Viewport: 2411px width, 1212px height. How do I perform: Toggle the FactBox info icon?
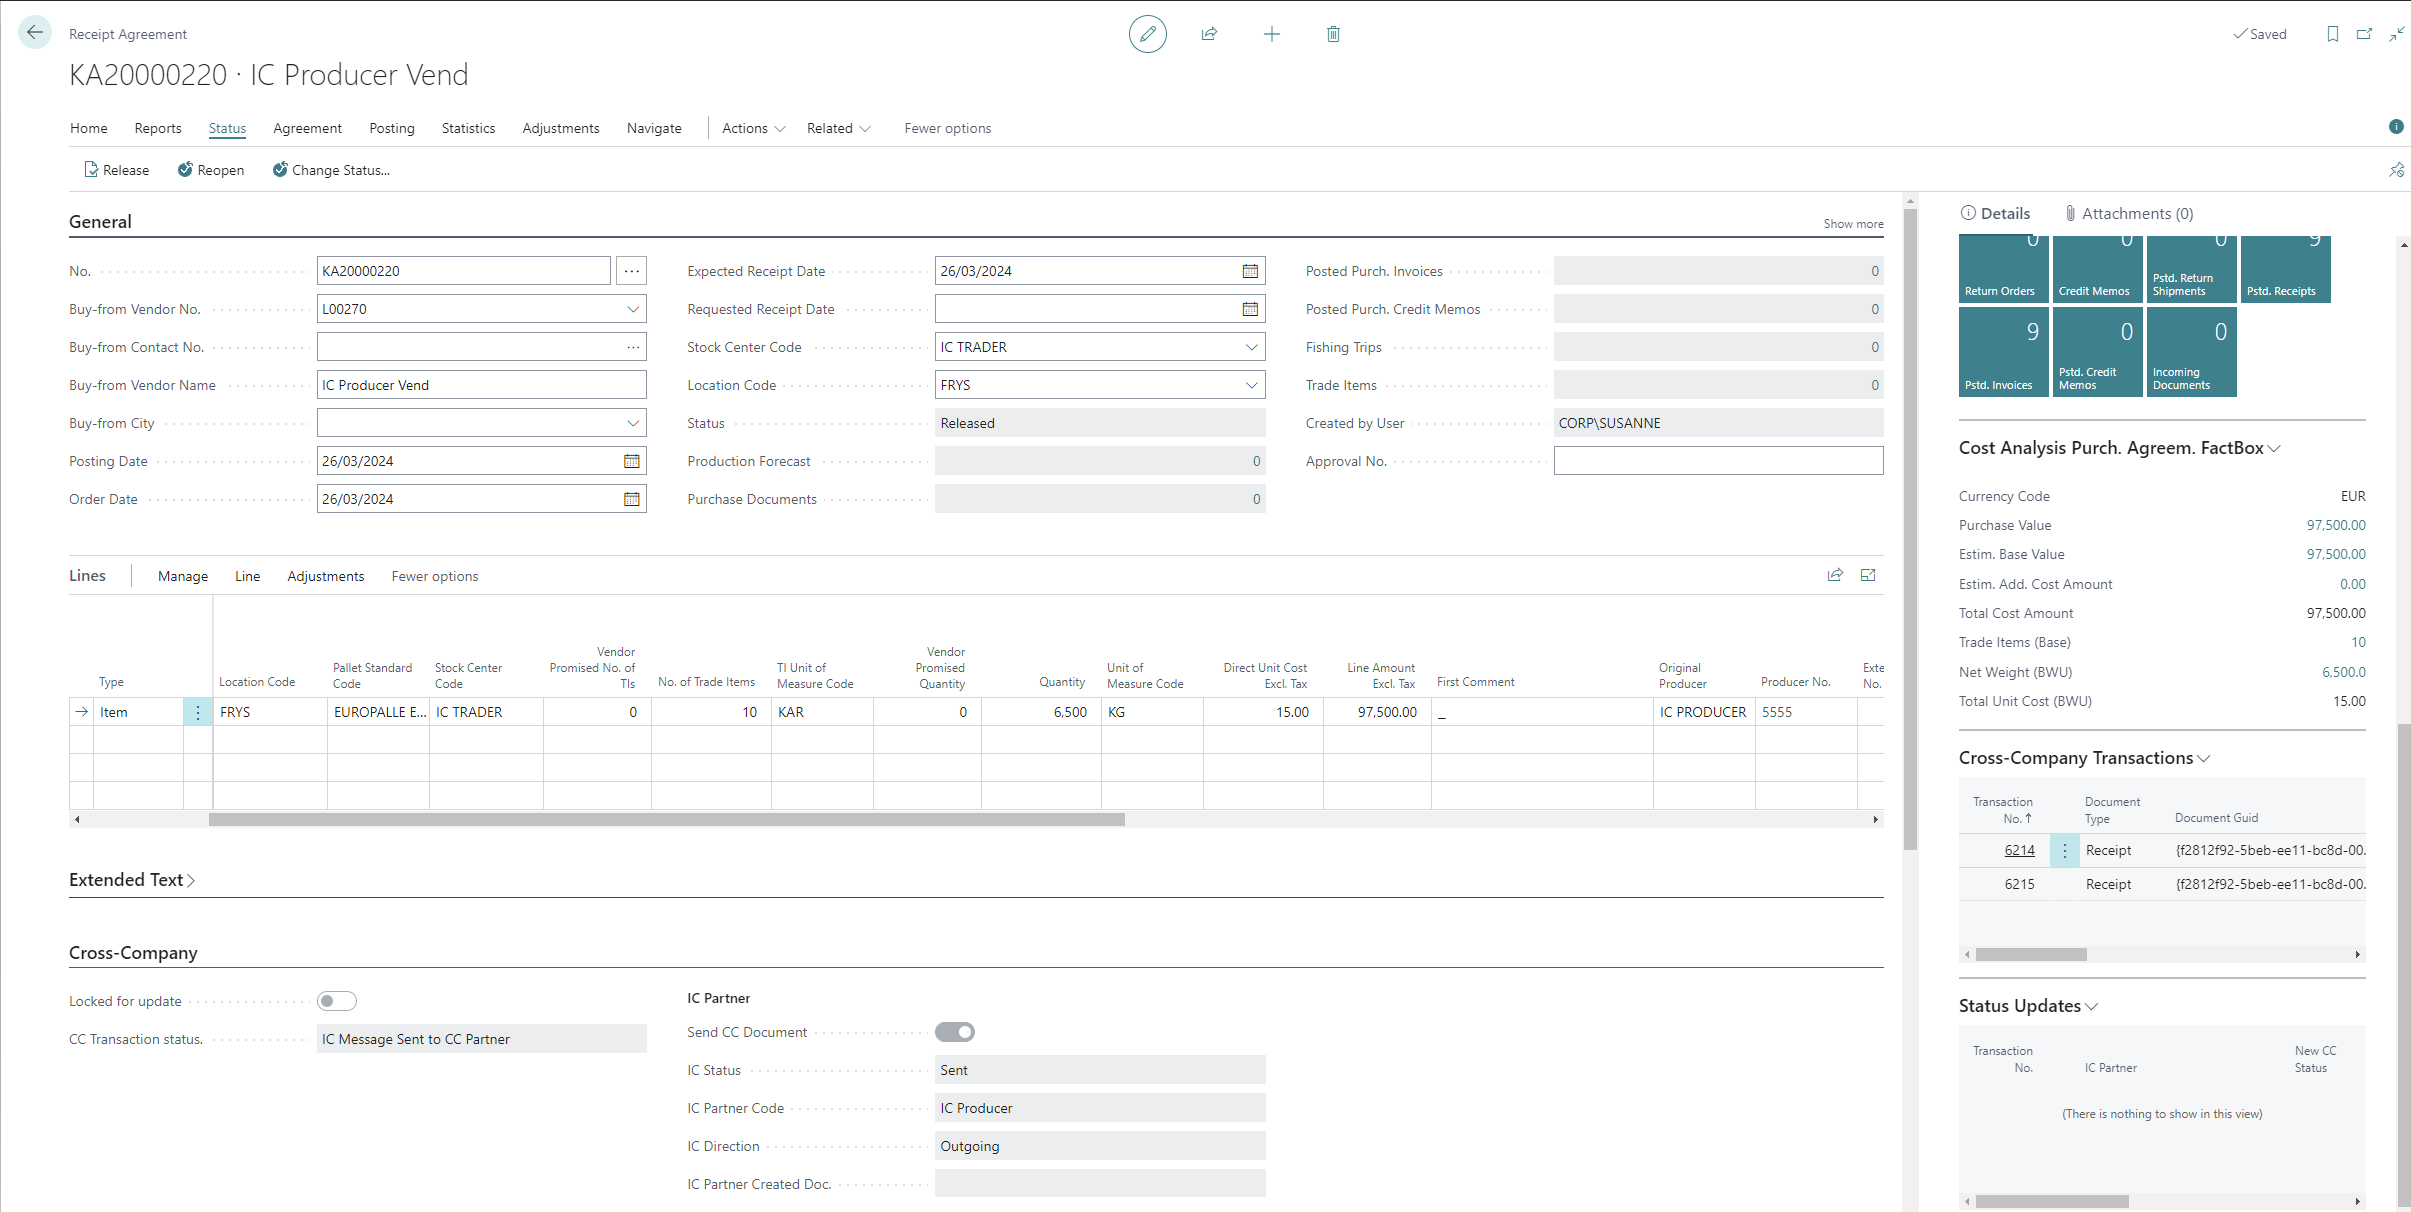[2396, 126]
